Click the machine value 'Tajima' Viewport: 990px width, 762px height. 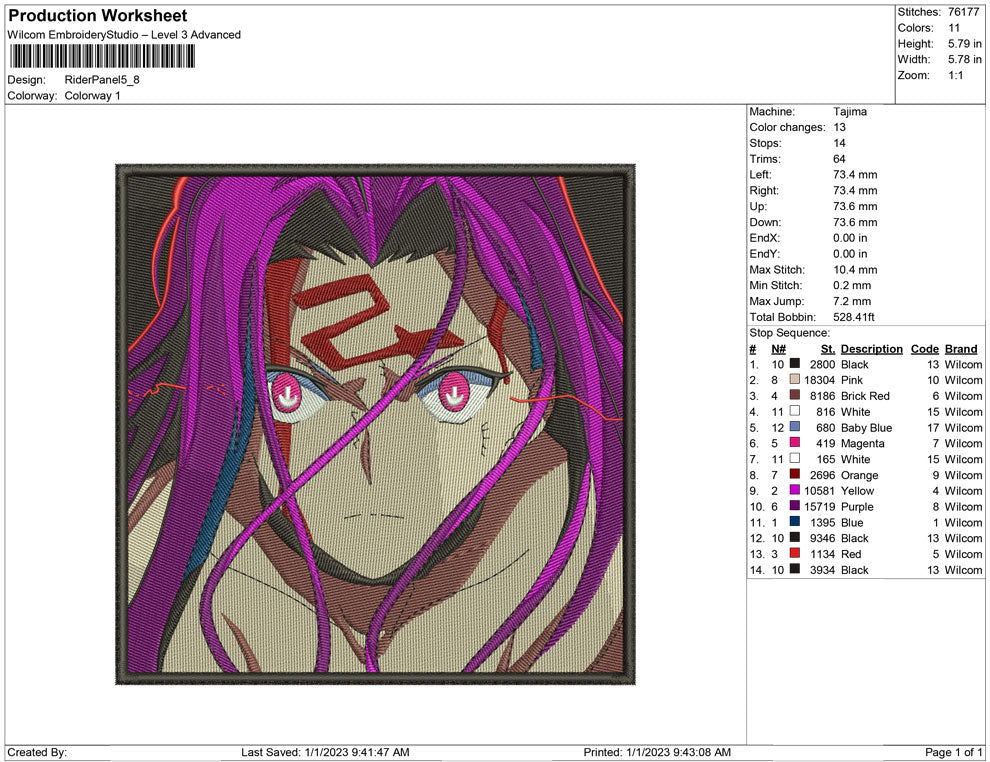(850, 112)
